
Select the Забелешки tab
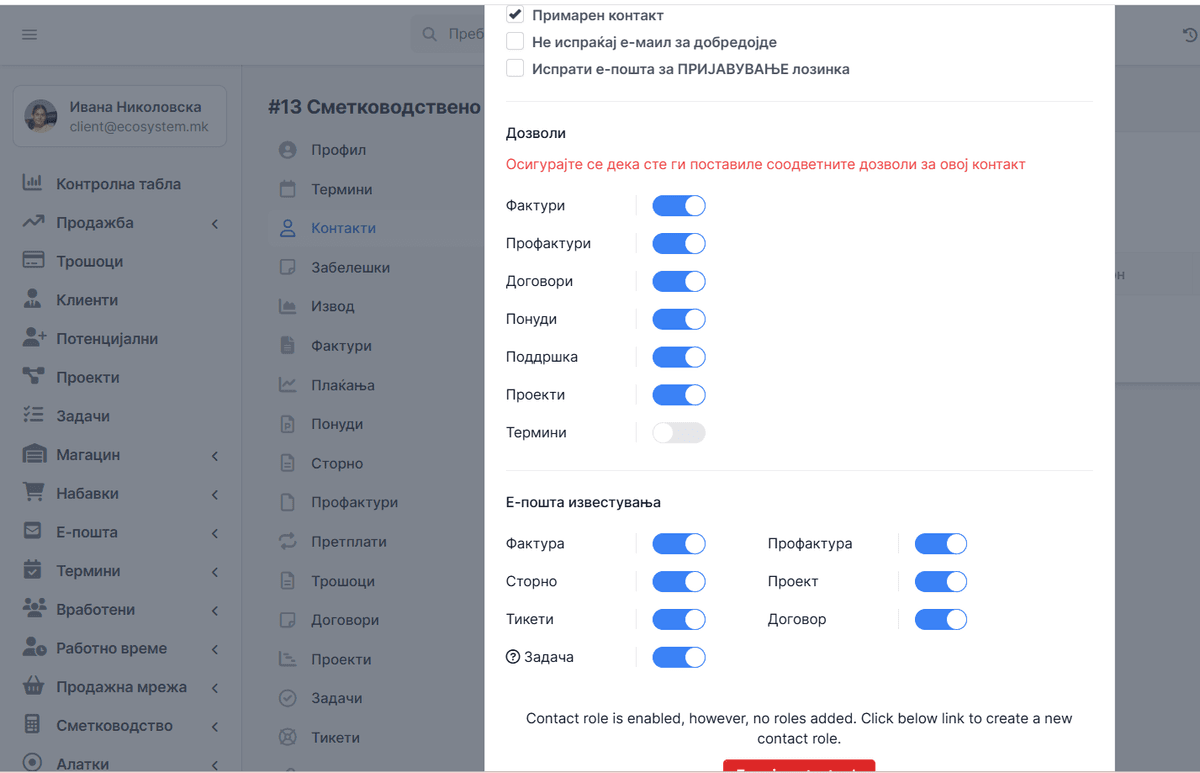coord(350,267)
